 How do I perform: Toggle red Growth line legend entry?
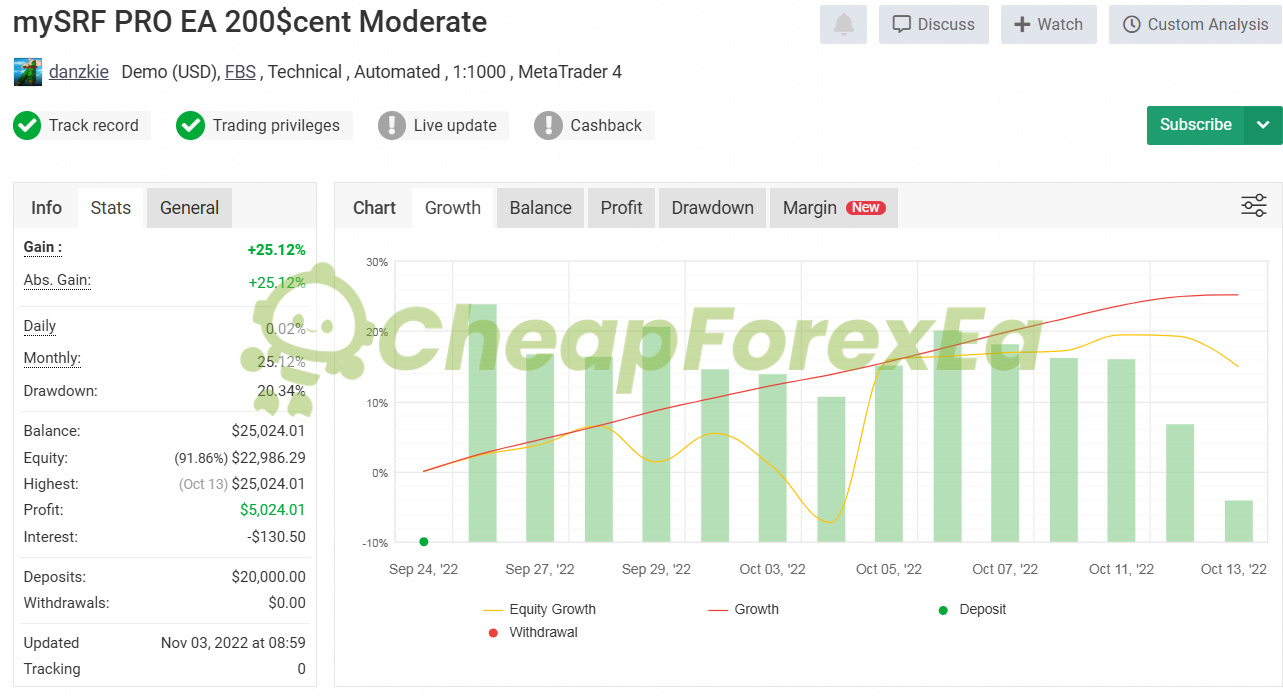coord(743,609)
